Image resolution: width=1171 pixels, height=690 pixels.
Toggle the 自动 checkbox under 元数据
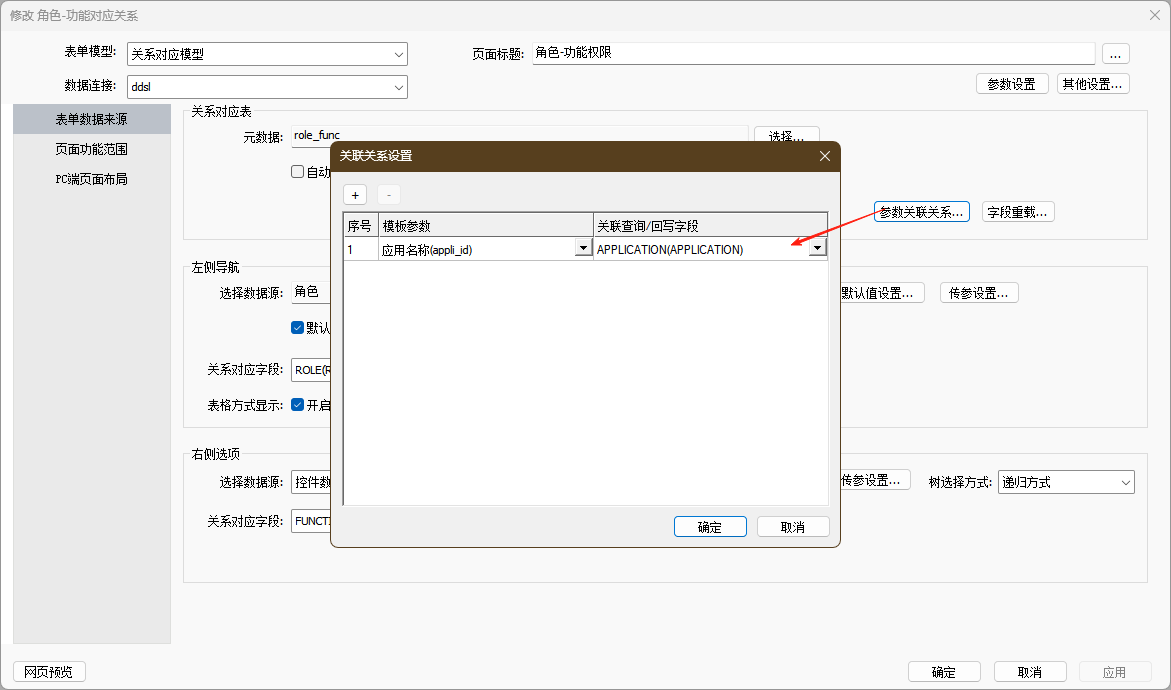(x=298, y=172)
